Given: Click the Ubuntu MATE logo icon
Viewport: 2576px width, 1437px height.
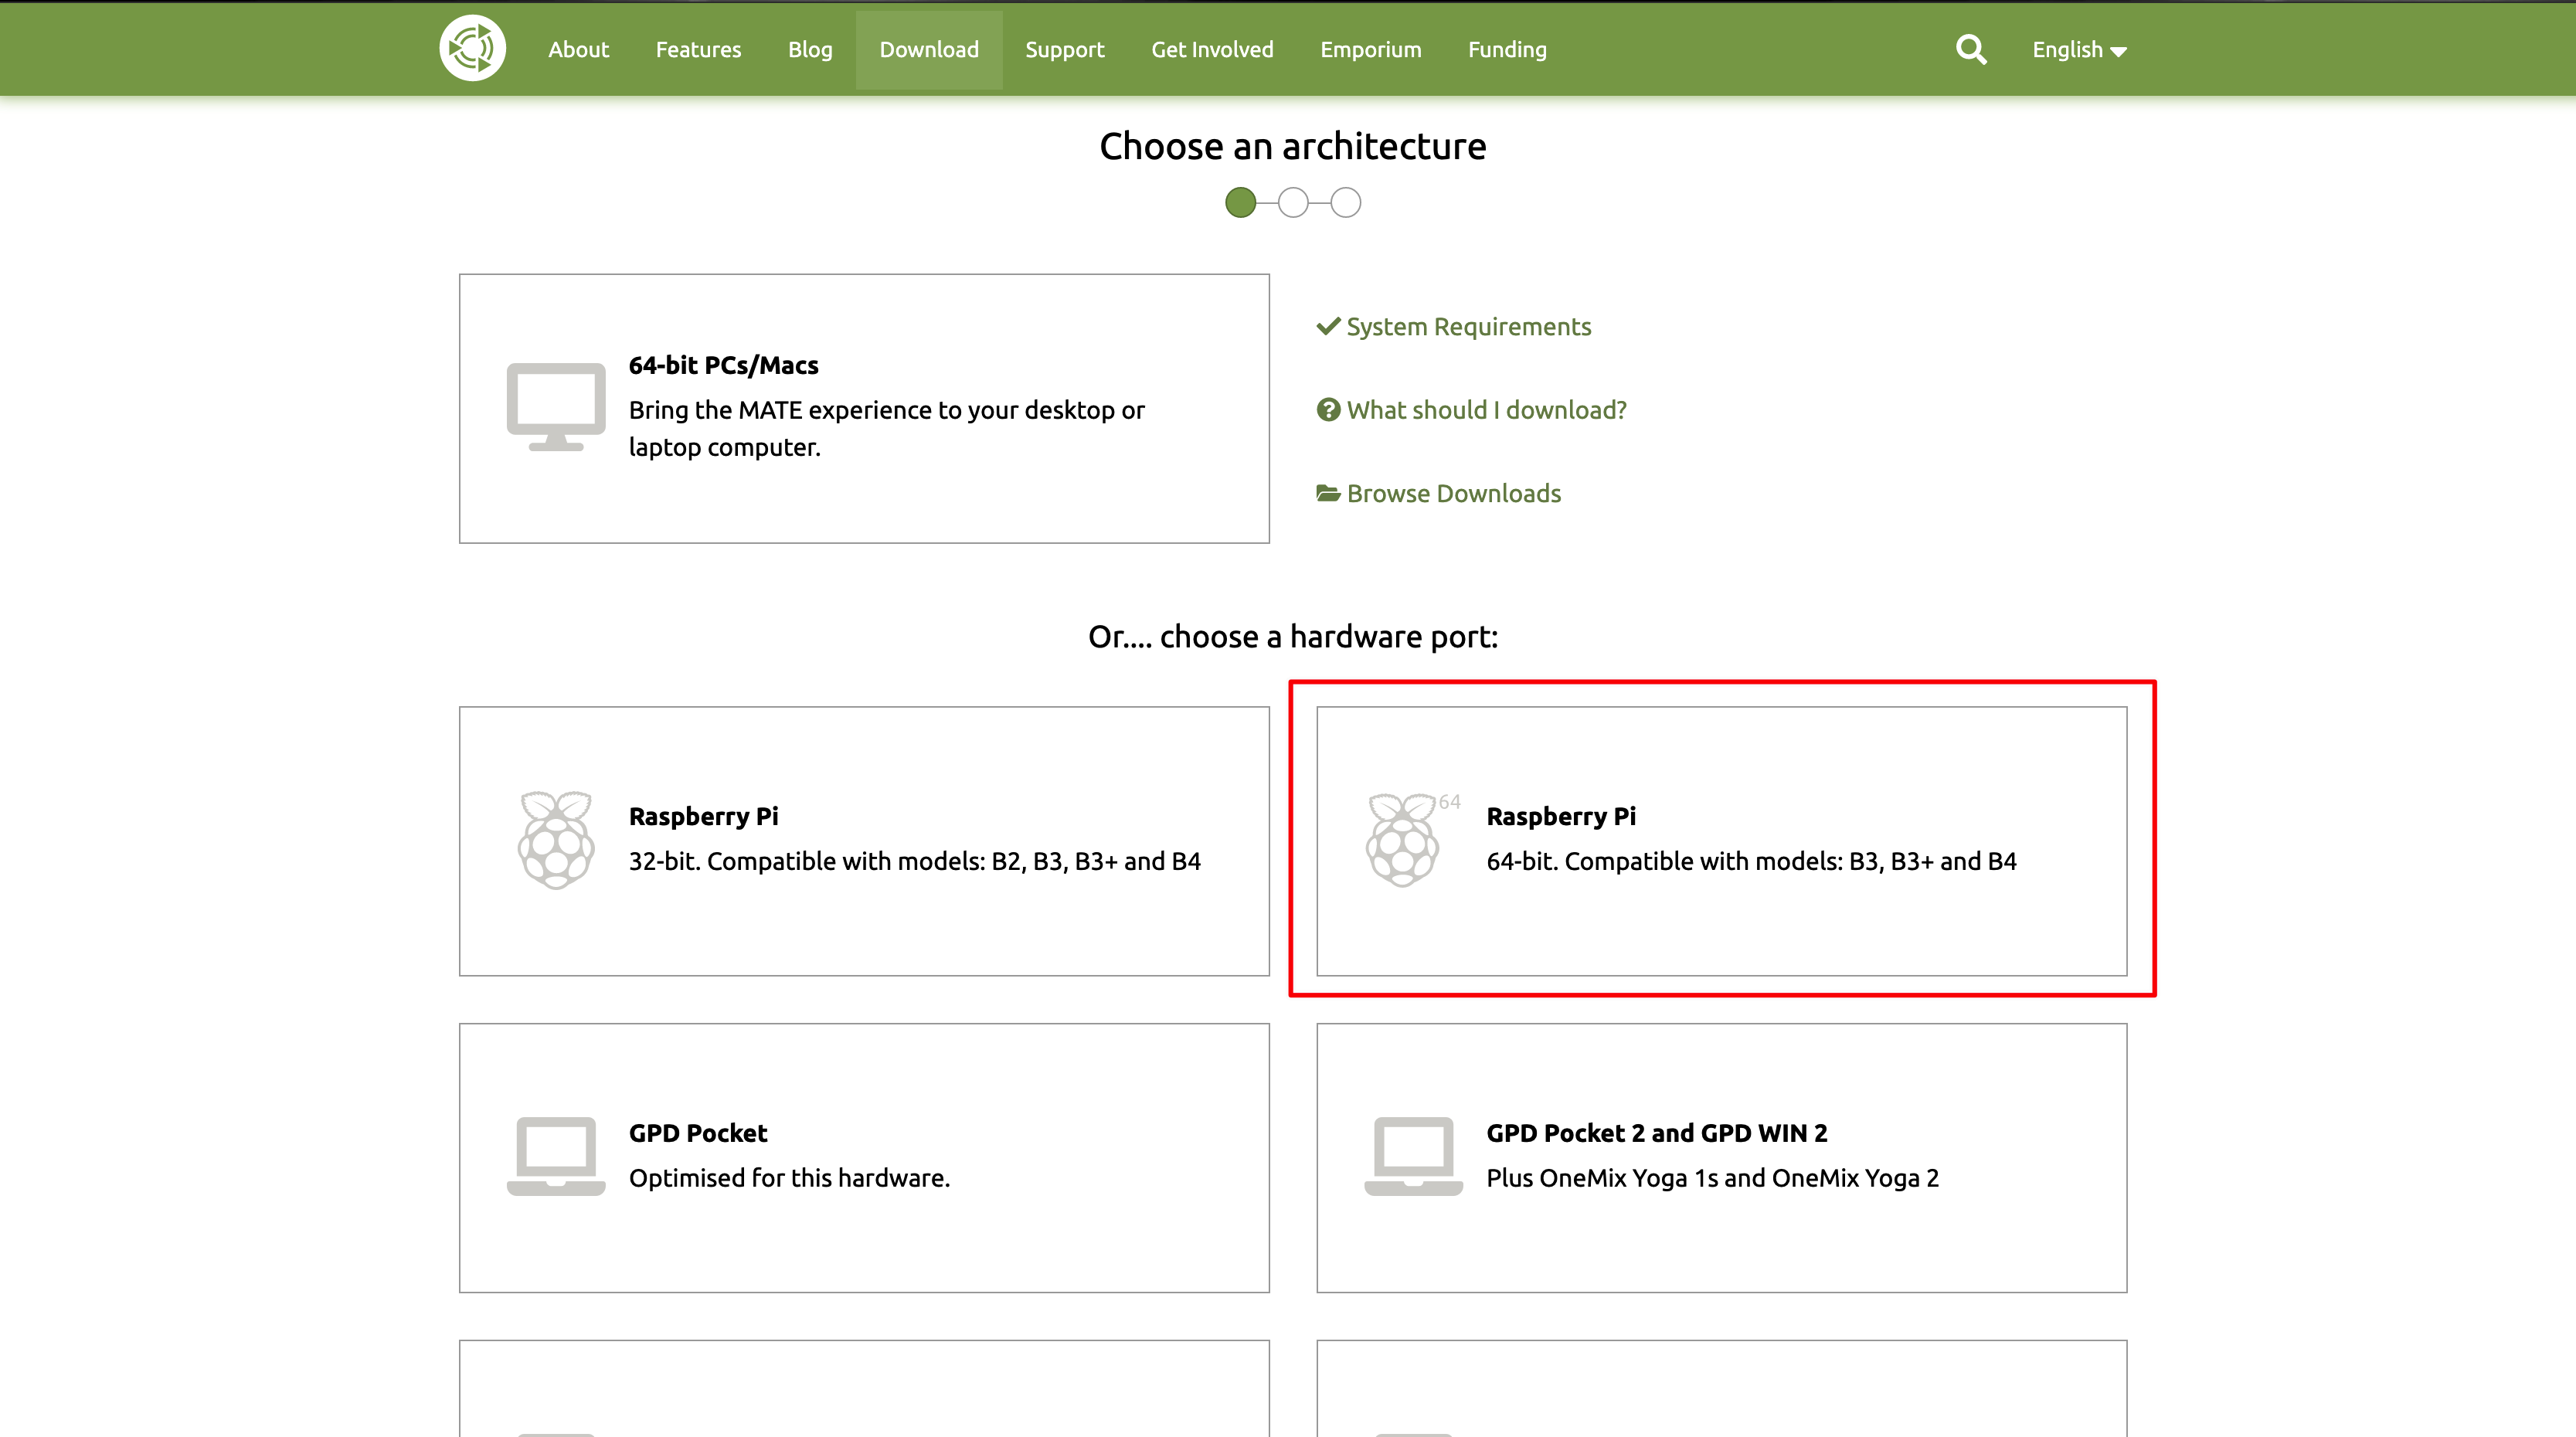Looking at the screenshot, I should click(472, 48).
